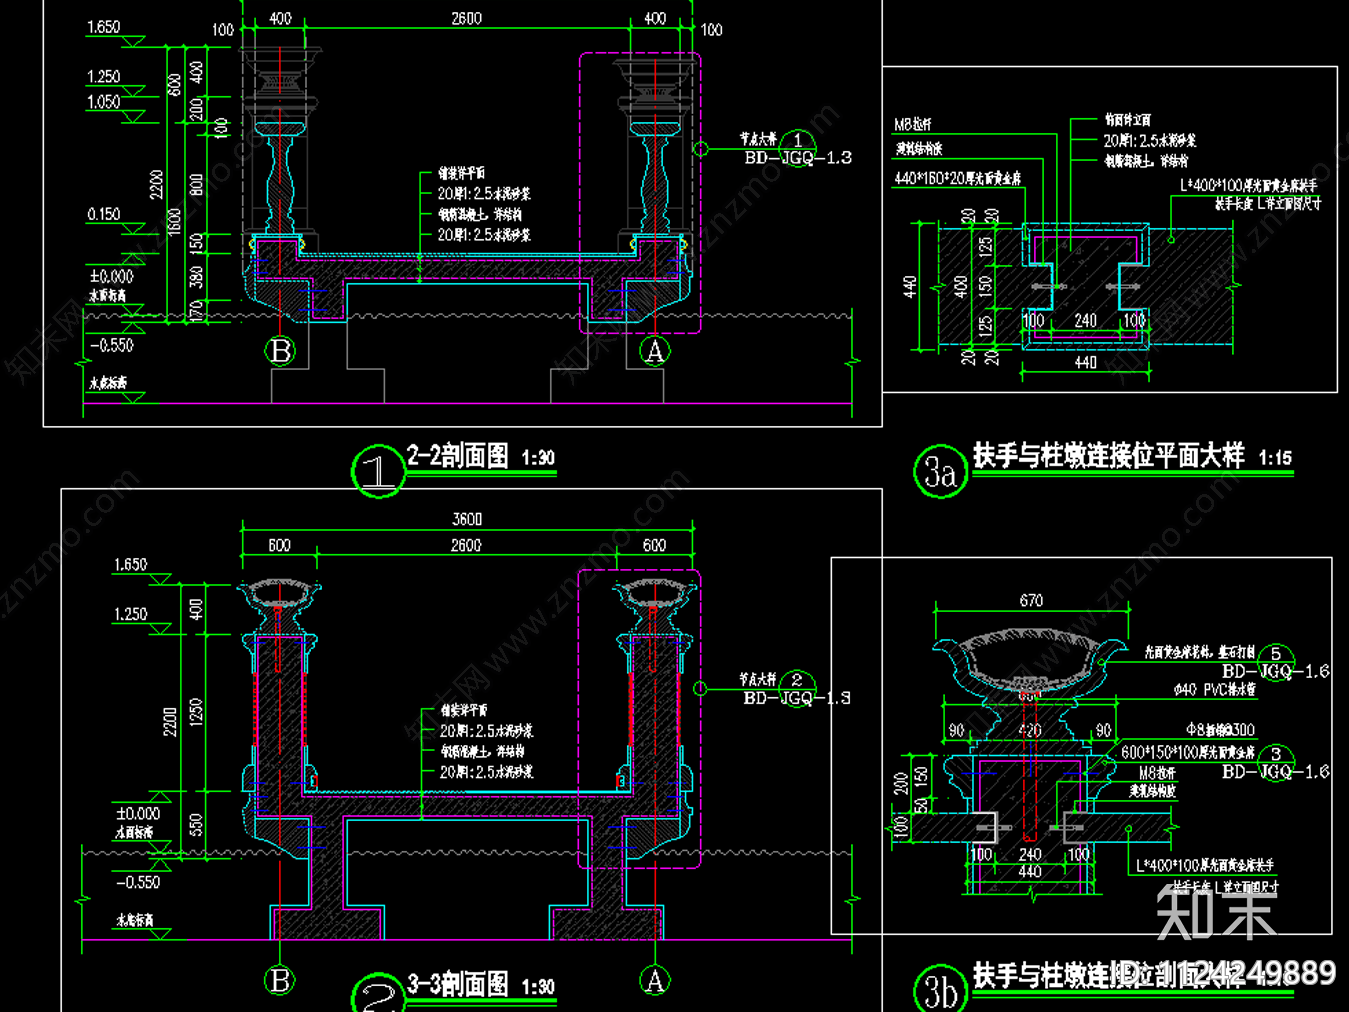Image resolution: width=1349 pixels, height=1012 pixels.
Task: Click the 'φ40 PVC' drain pipe annotation
Action: (x=1214, y=689)
